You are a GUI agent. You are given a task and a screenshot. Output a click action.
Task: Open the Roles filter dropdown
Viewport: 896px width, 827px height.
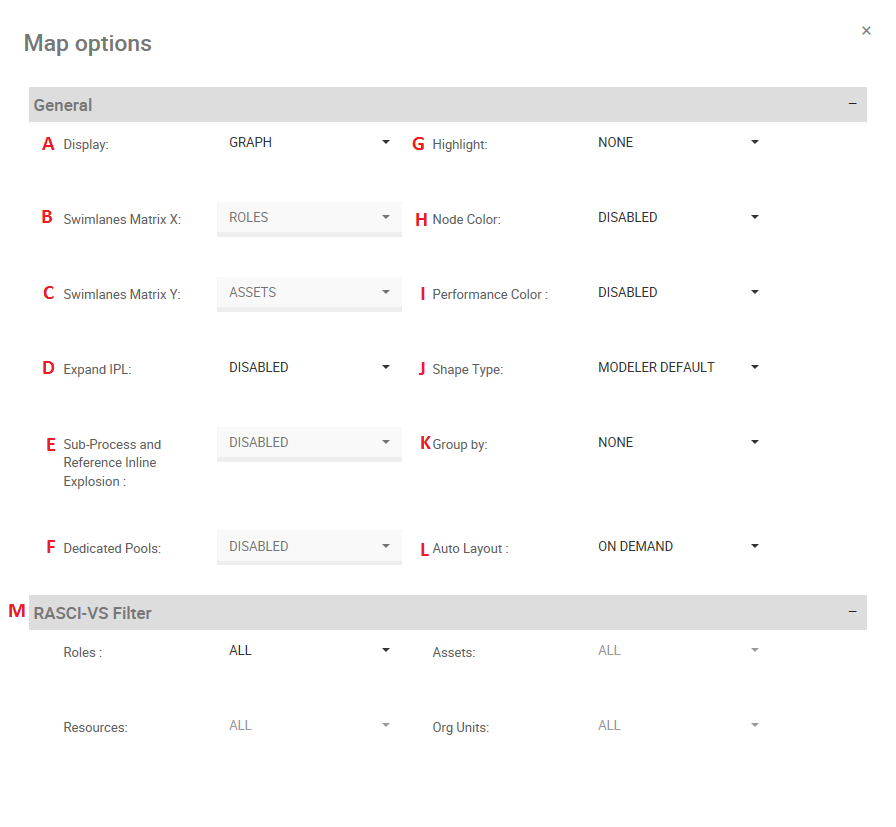[308, 651]
